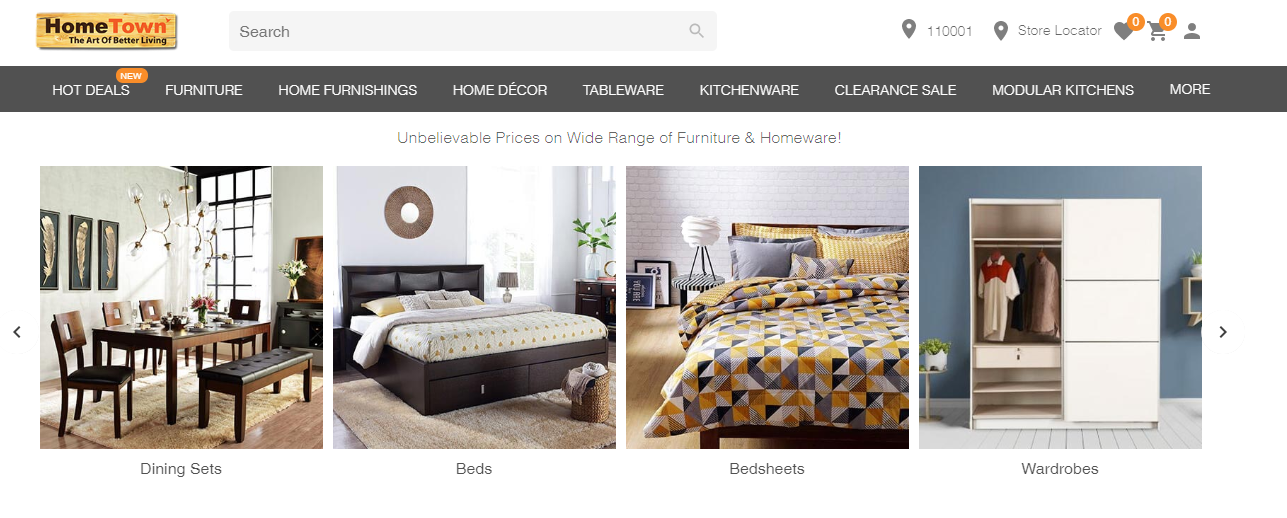Select the HOME DÉCOR menu item
This screenshot has height=518, width=1287.
coord(500,90)
